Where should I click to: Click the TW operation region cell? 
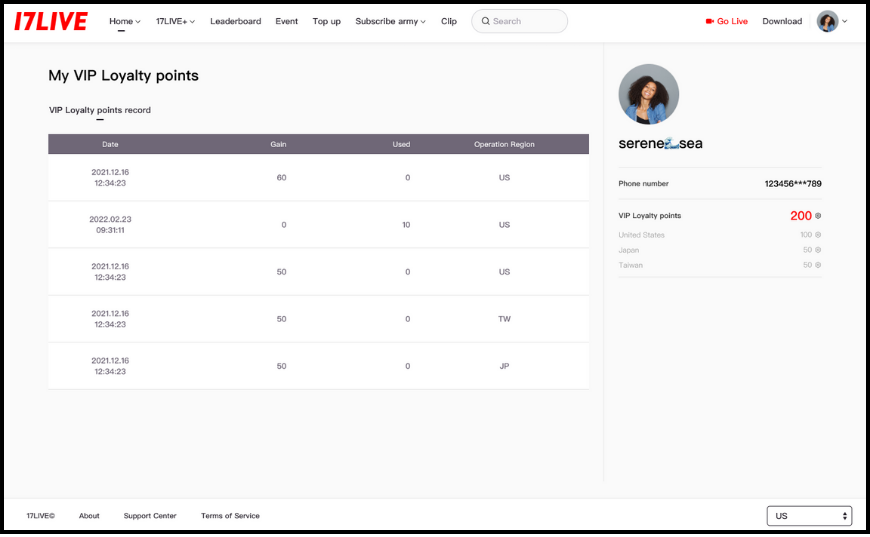(x=504, y=319)
